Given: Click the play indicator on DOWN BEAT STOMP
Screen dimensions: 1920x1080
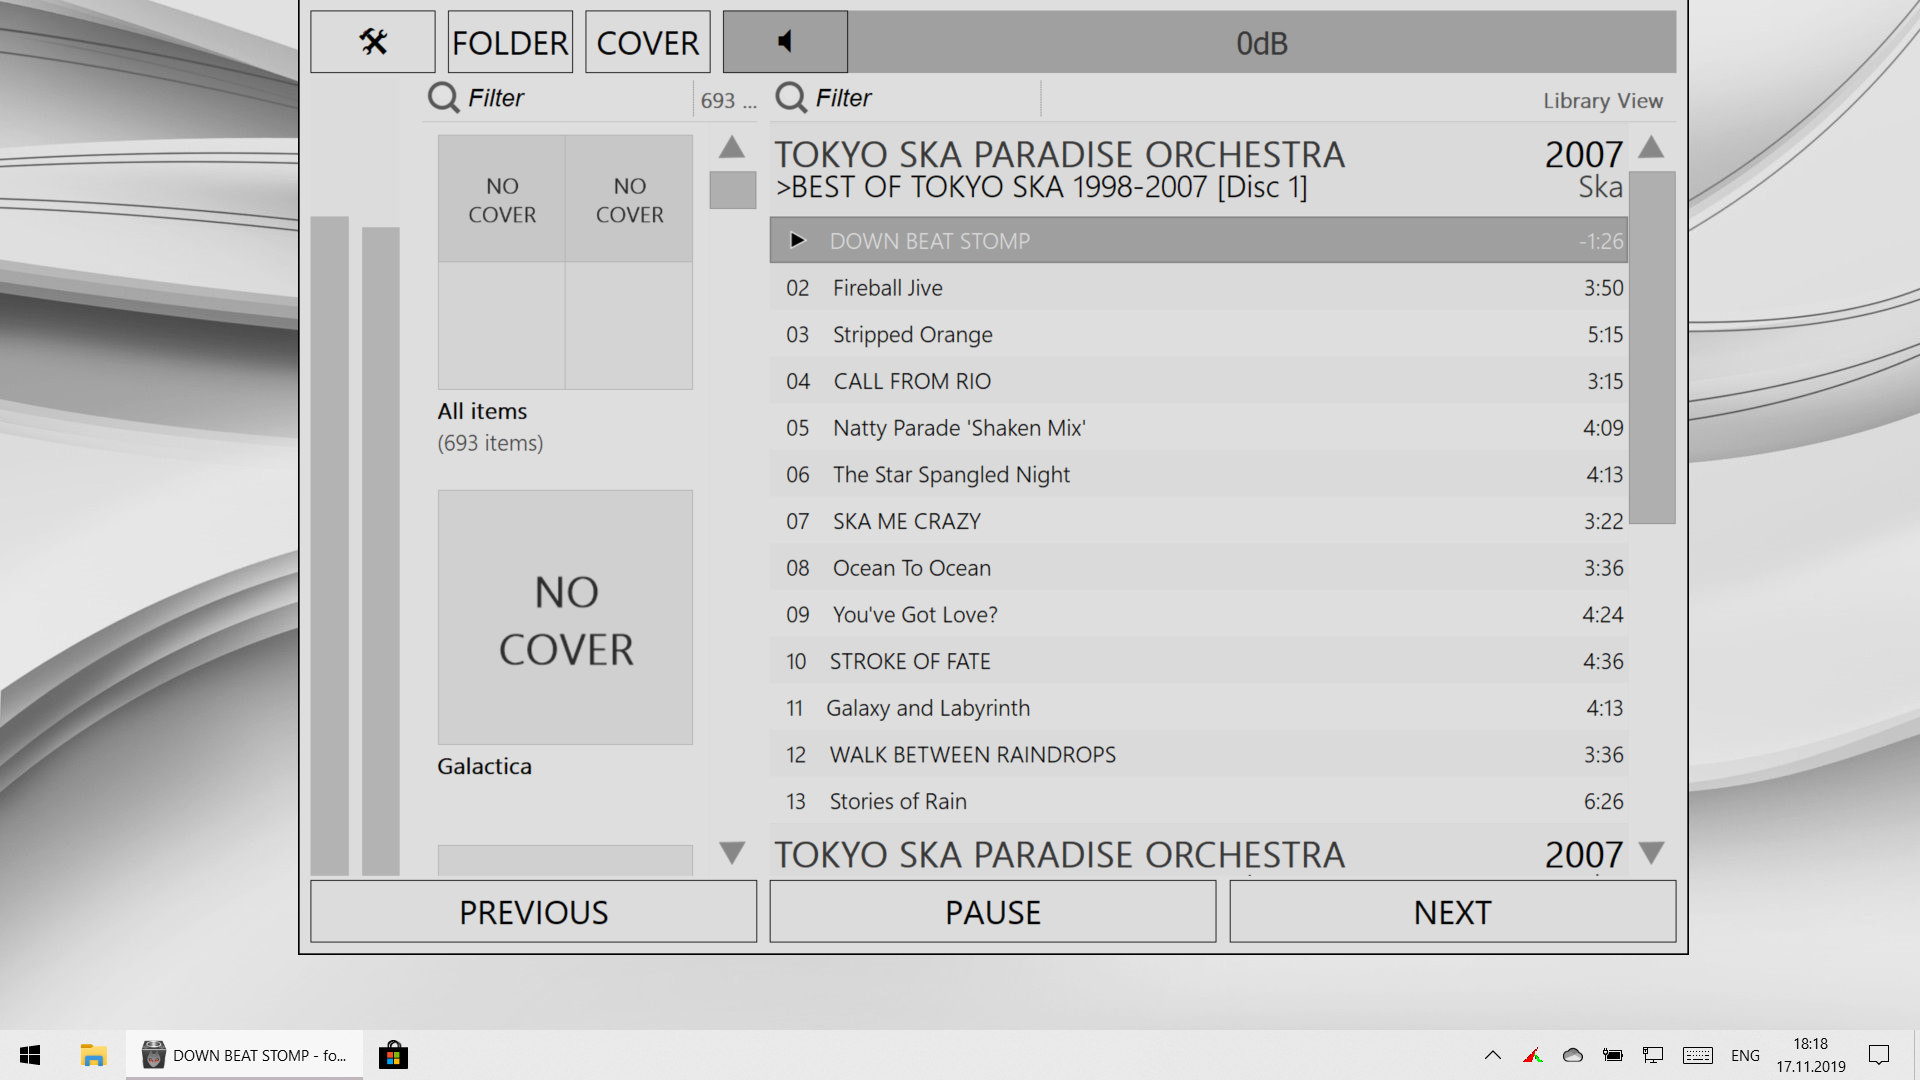Looking at the screenshot, I should (x=797, y=240).
